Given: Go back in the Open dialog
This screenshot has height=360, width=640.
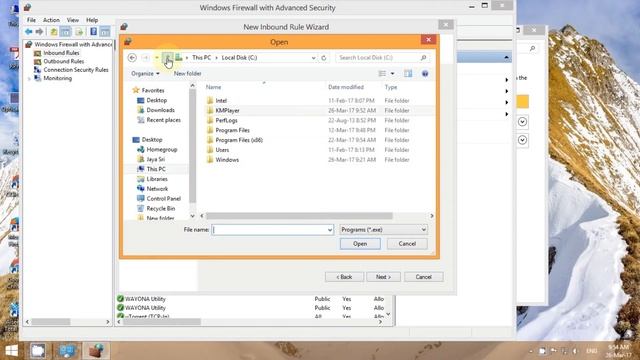Looking at the screenshot, I should (132, 58).
